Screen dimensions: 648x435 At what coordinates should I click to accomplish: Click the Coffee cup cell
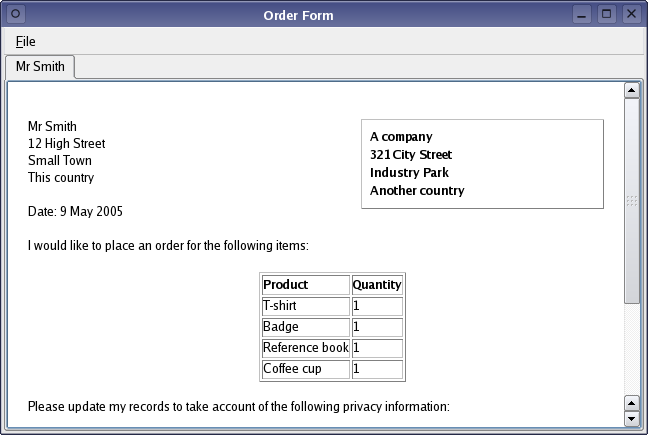306,369
